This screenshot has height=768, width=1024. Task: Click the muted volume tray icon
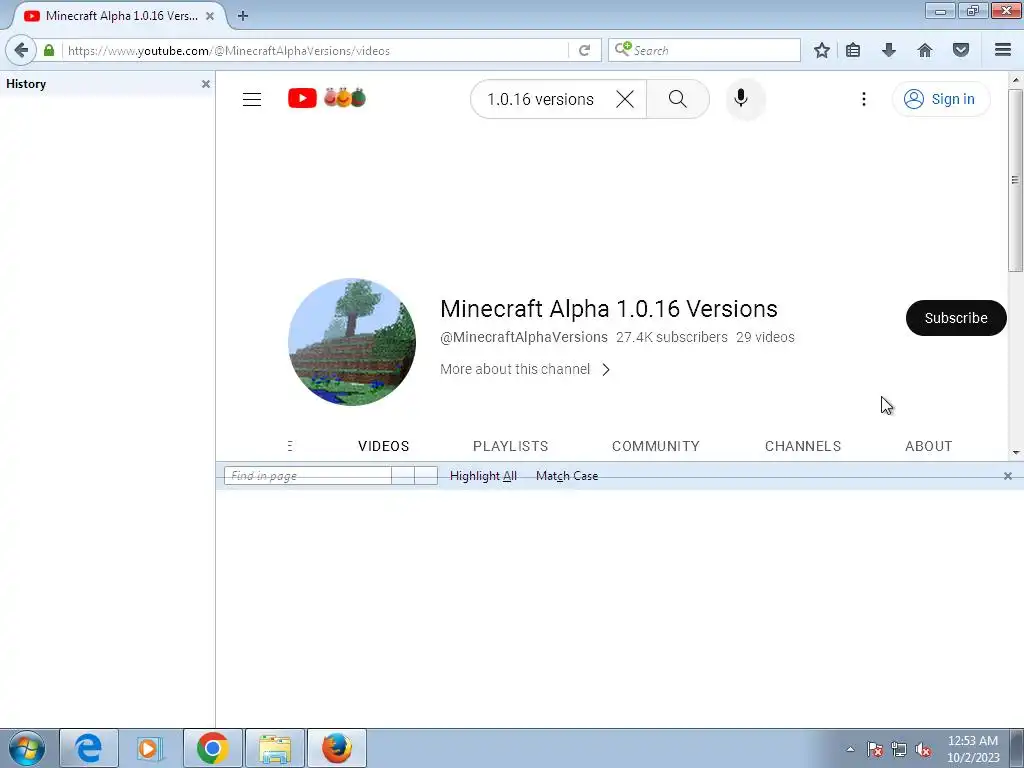923,749
